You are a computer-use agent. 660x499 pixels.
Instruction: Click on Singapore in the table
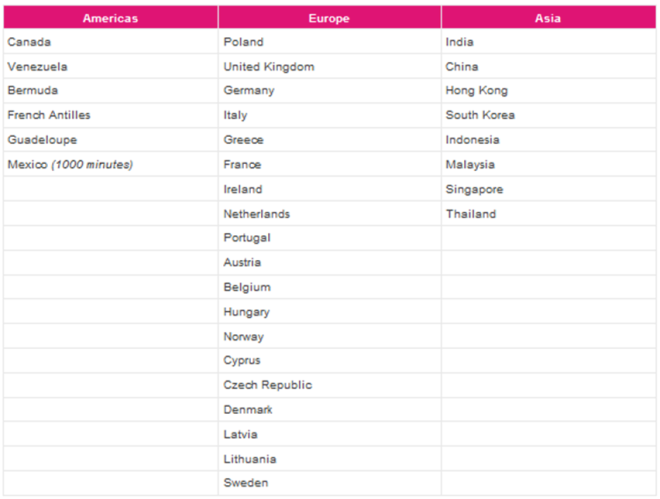(475, 189)
